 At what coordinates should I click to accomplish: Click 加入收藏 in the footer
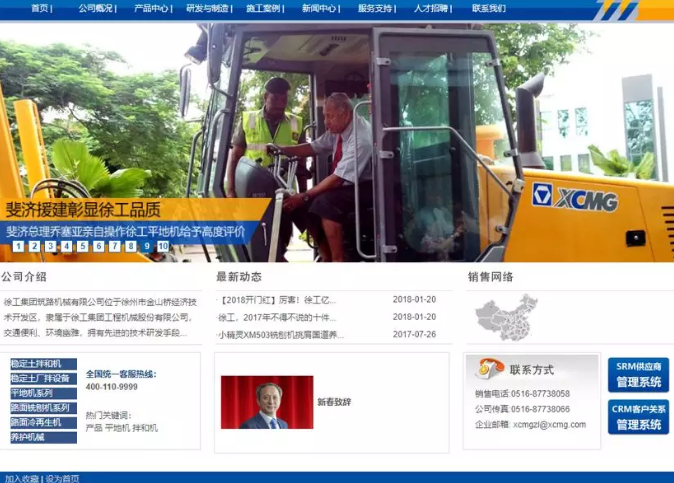pos(21,478)
